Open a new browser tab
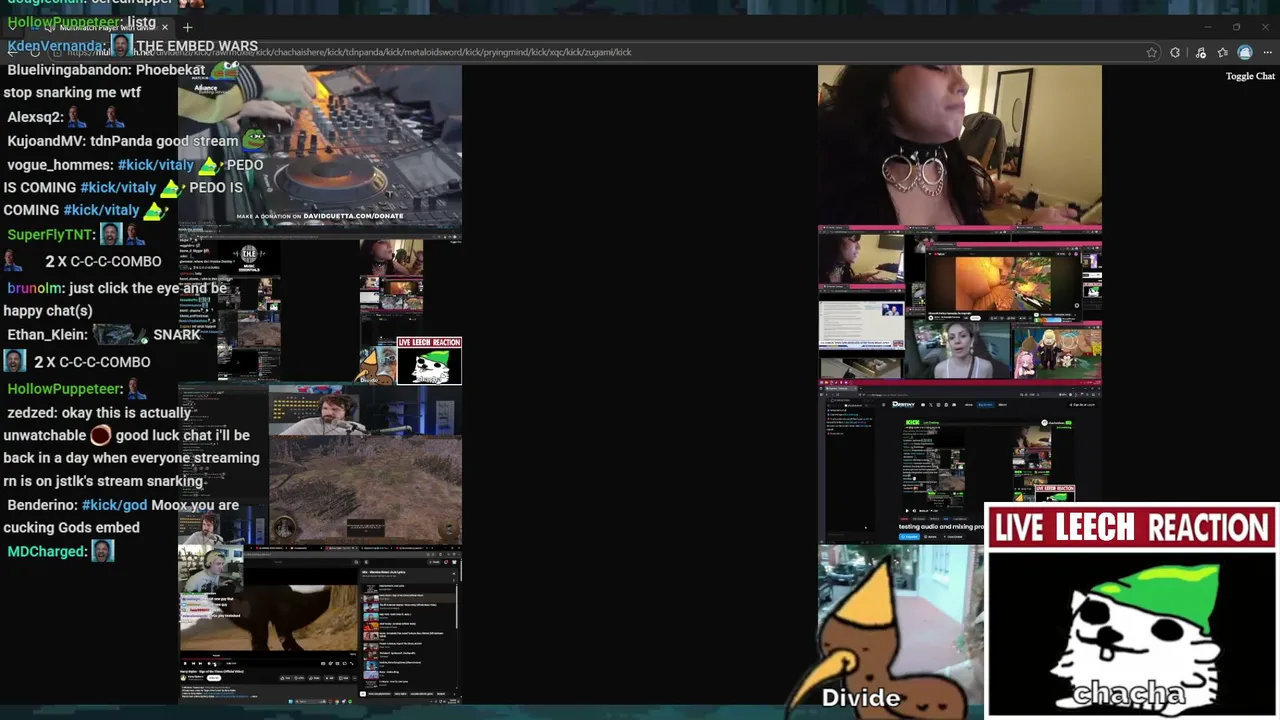 click(187, 27)
